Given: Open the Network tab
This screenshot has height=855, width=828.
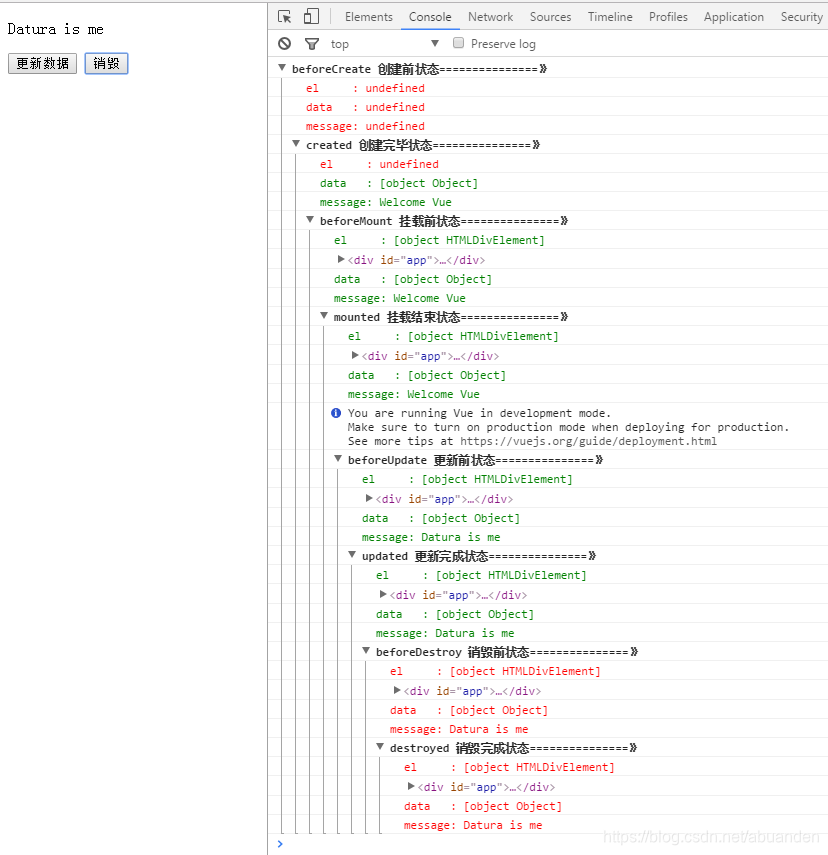Looking at the screenshot, I should [490, 17].
